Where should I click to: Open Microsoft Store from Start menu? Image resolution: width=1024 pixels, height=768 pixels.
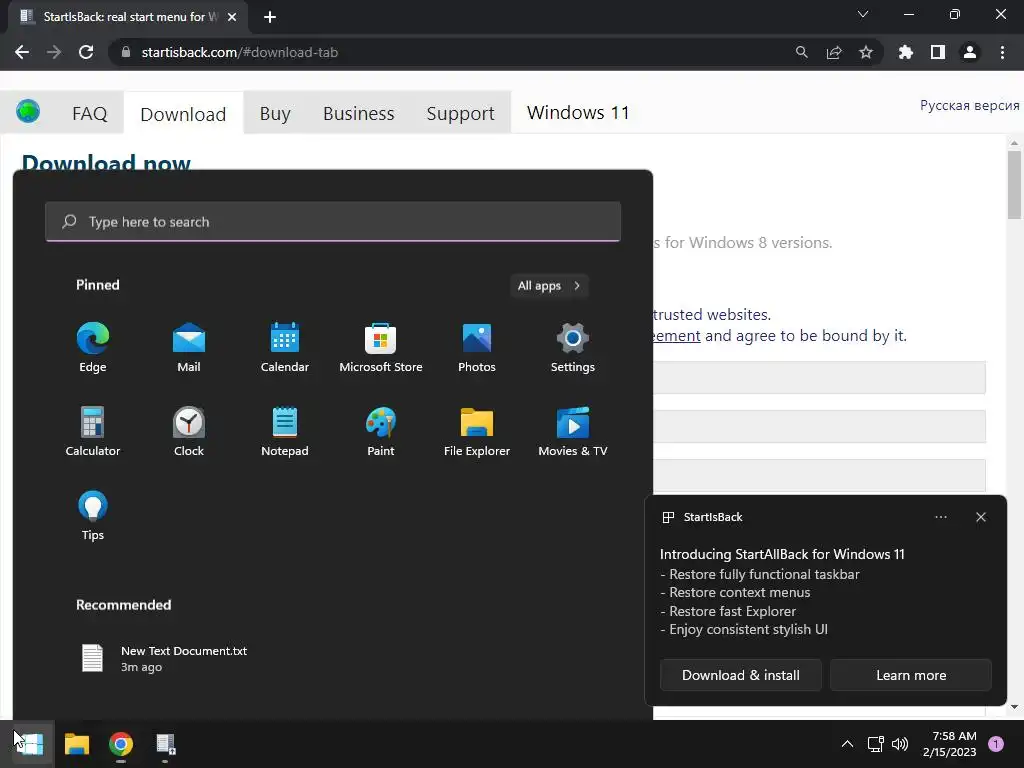click(381, 347)
